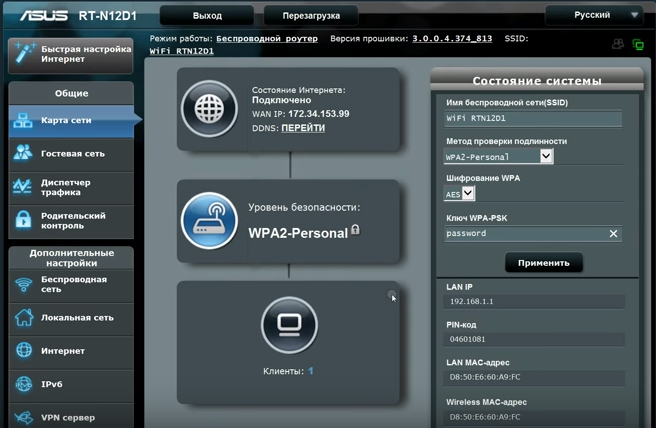Open Диспетчер трафика in the sidebar
Image resolution: width=656 pixels, height=428 pixels.
pyautogui.click(x=68, y=187)
